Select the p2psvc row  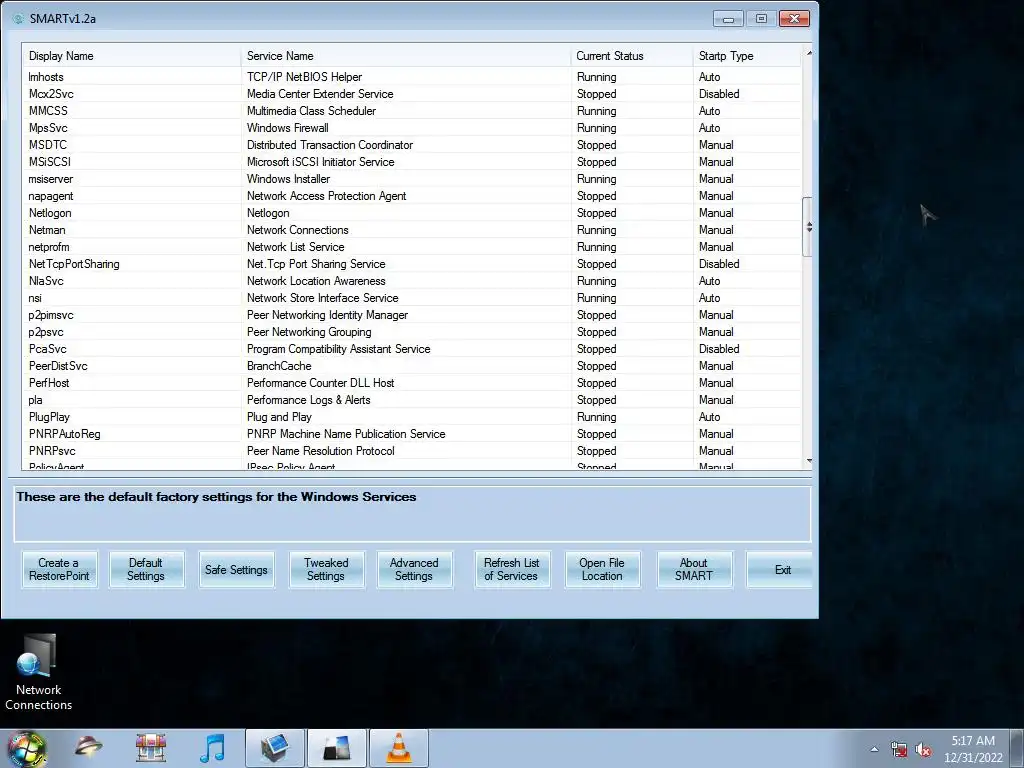(412, 332)
